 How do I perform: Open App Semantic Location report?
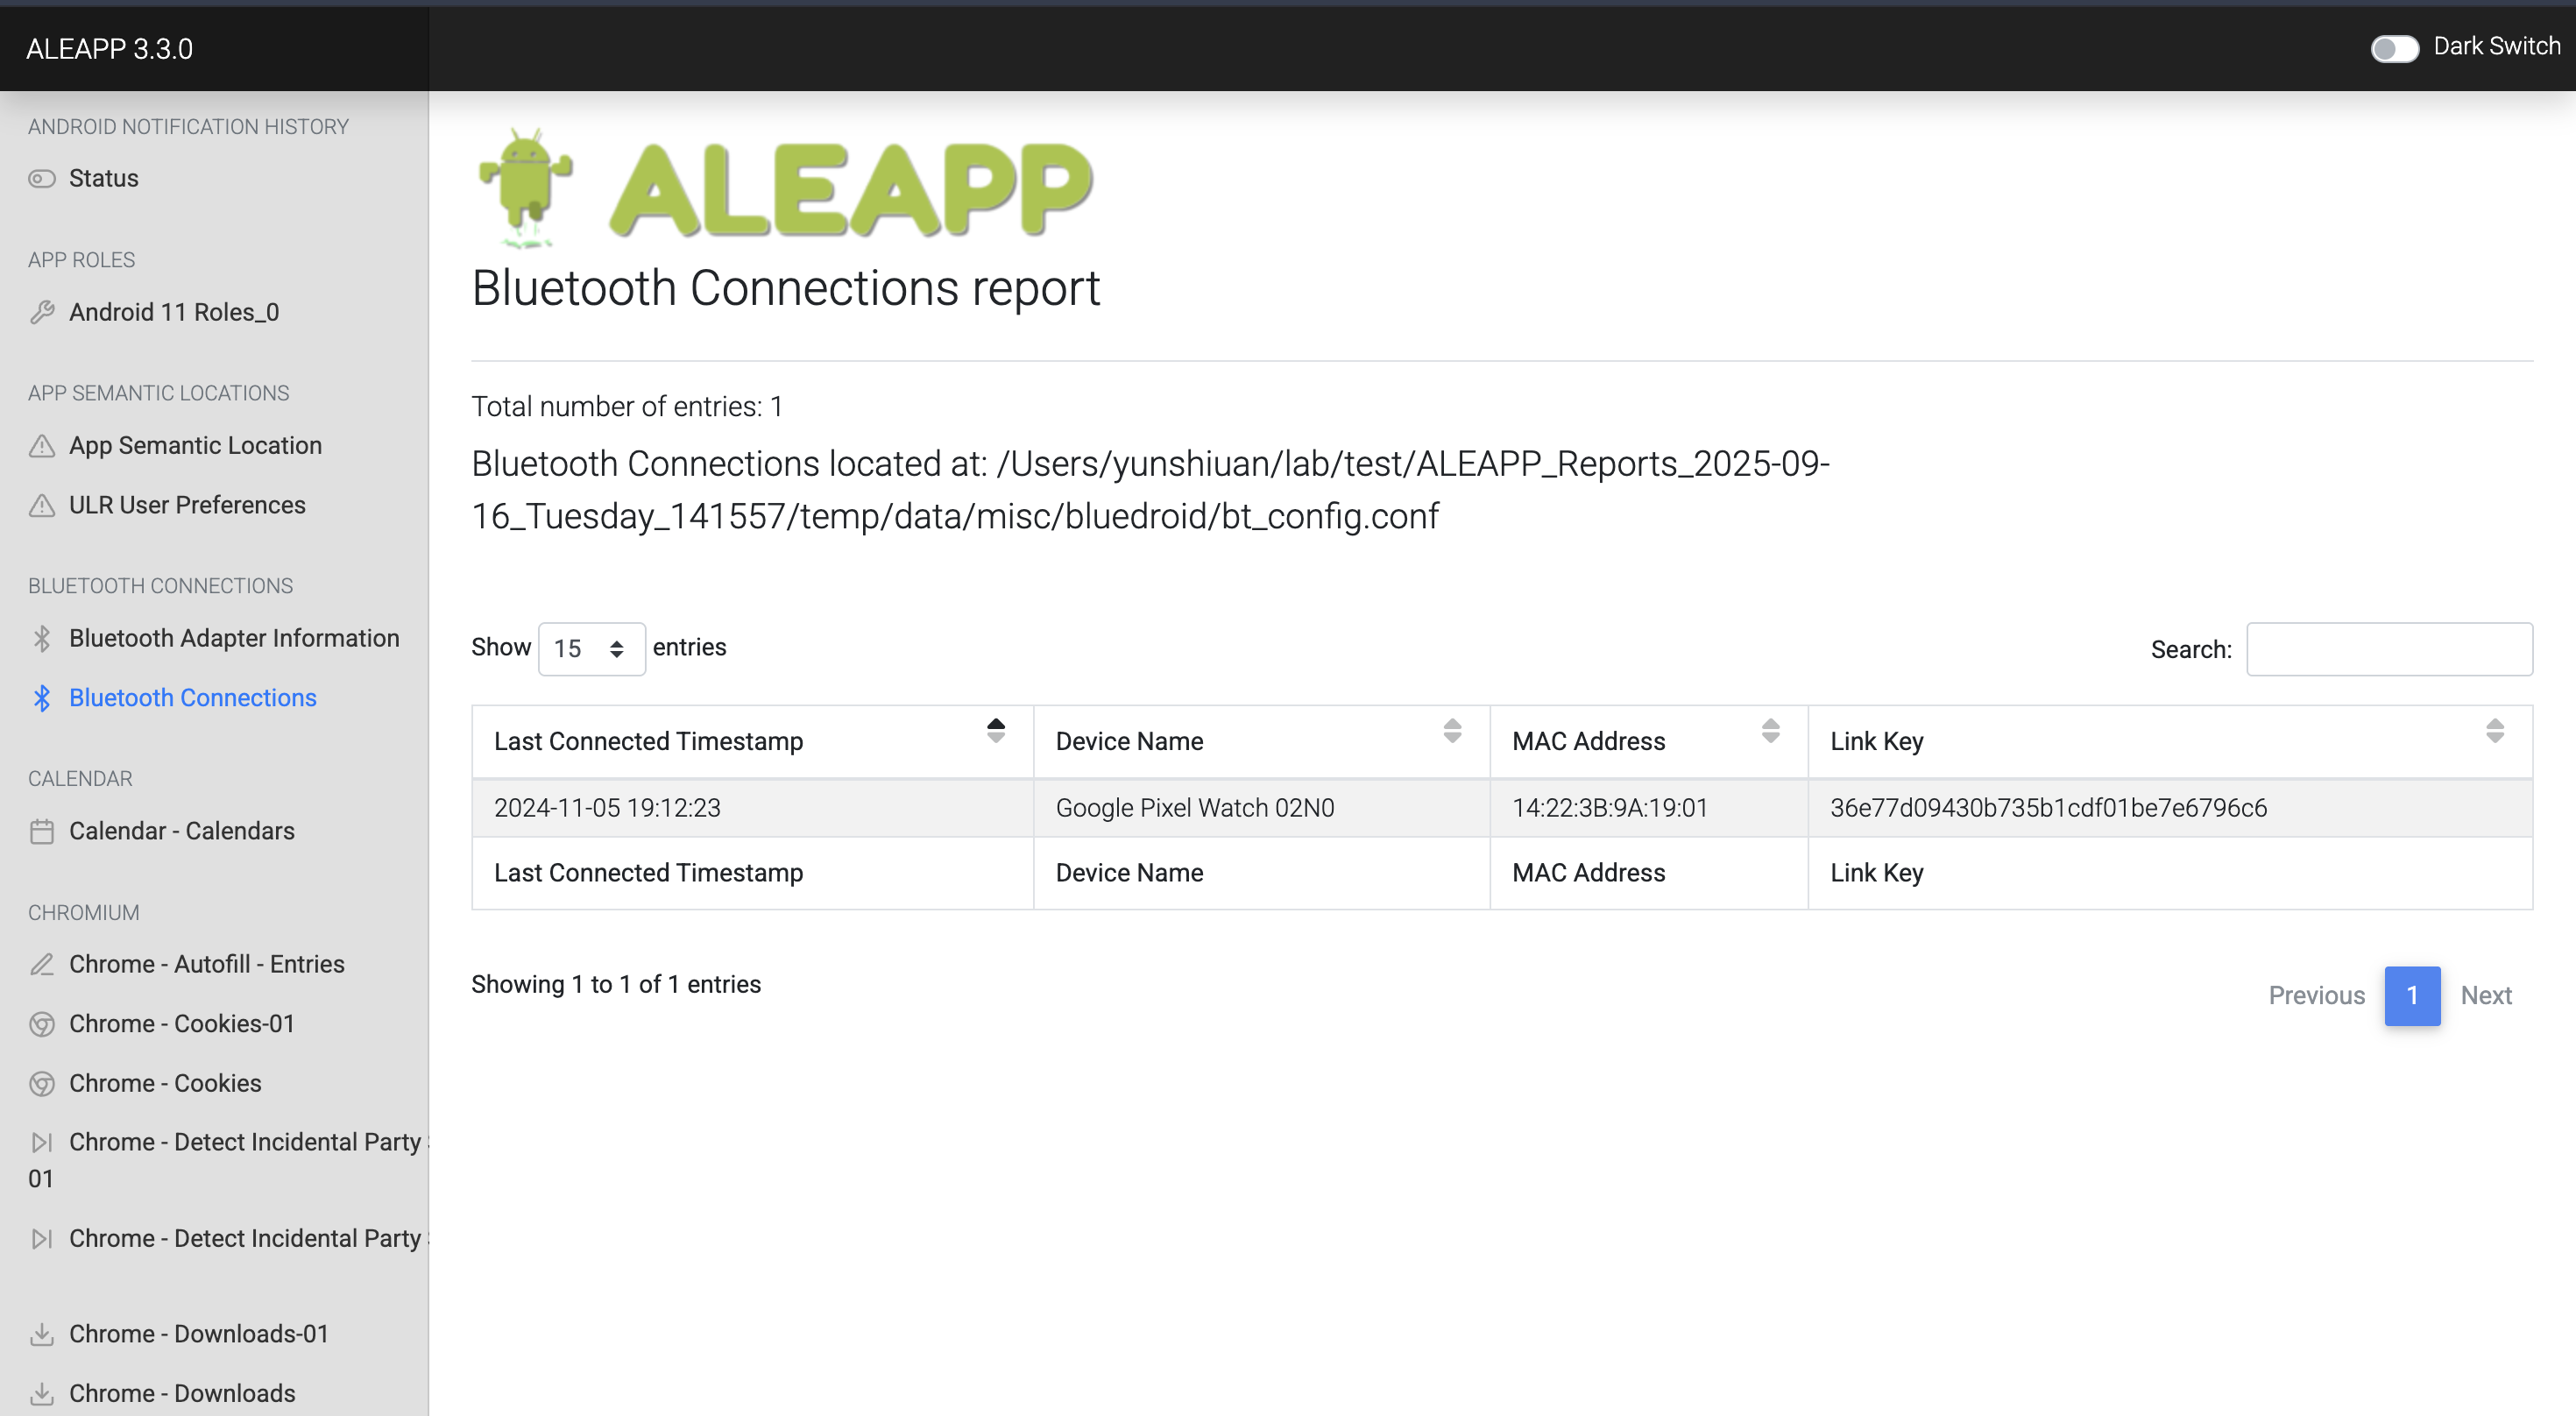[195, 446]
